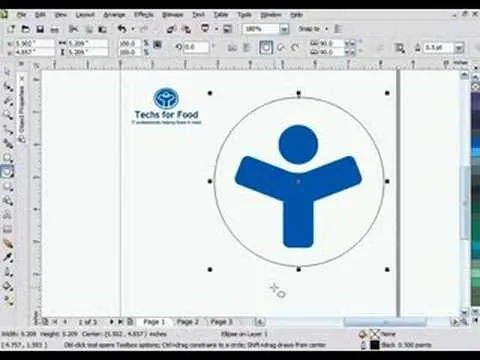The width and height of the screenshot is (480, 360).
Task: Open the Effects menu
Action: point(144,15)
